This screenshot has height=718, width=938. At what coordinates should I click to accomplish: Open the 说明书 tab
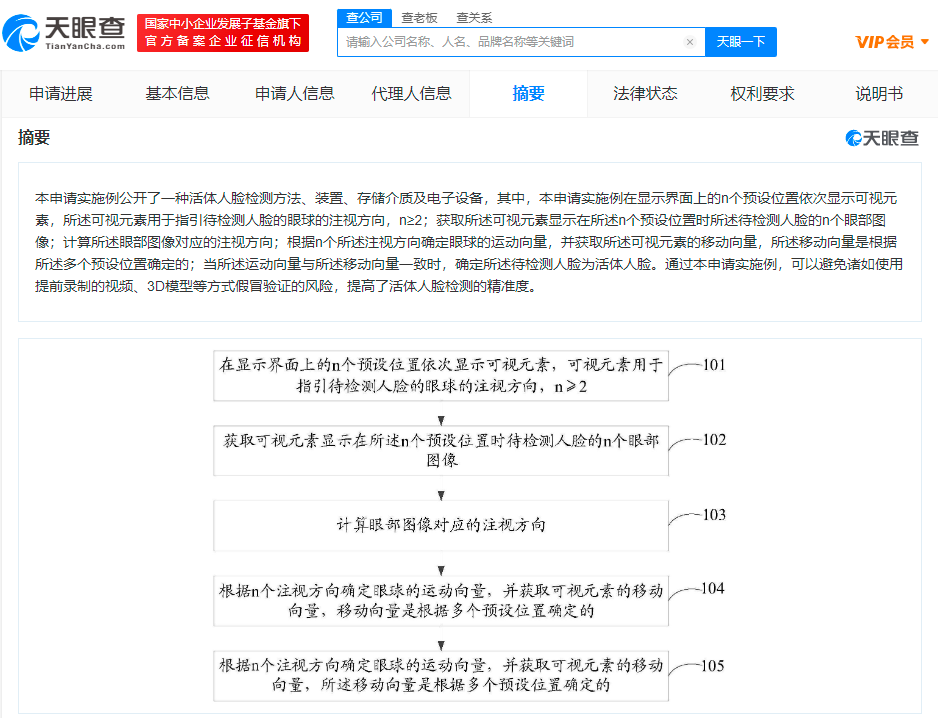(x=879, y=94)
